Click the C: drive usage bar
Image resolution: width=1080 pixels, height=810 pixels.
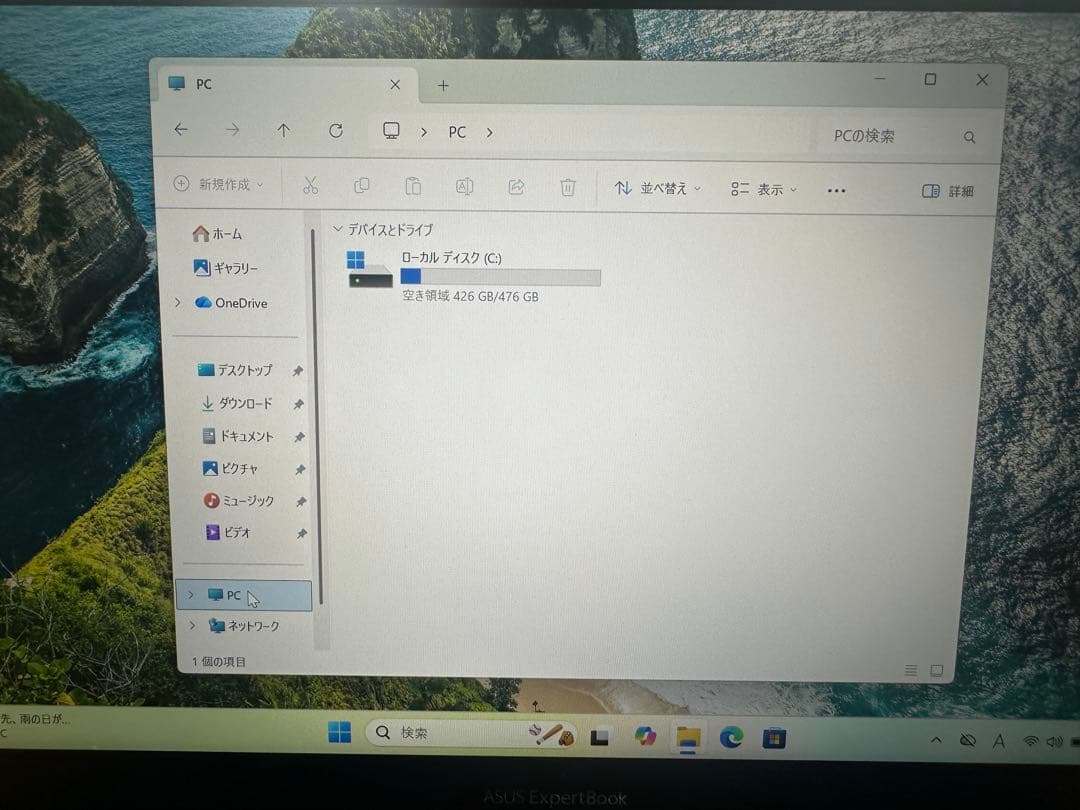(x=501, y=278)
